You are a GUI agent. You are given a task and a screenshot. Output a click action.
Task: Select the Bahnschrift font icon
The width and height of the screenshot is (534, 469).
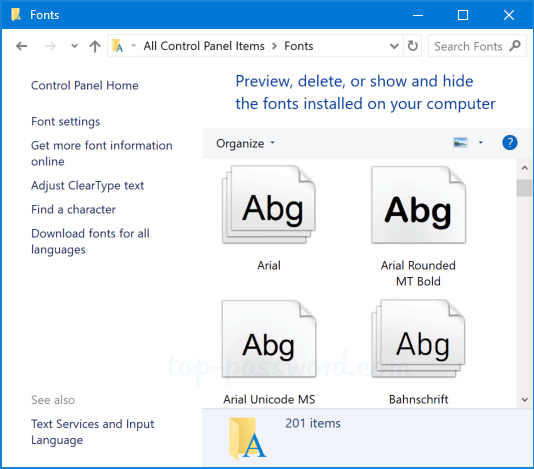click(418, 339)
